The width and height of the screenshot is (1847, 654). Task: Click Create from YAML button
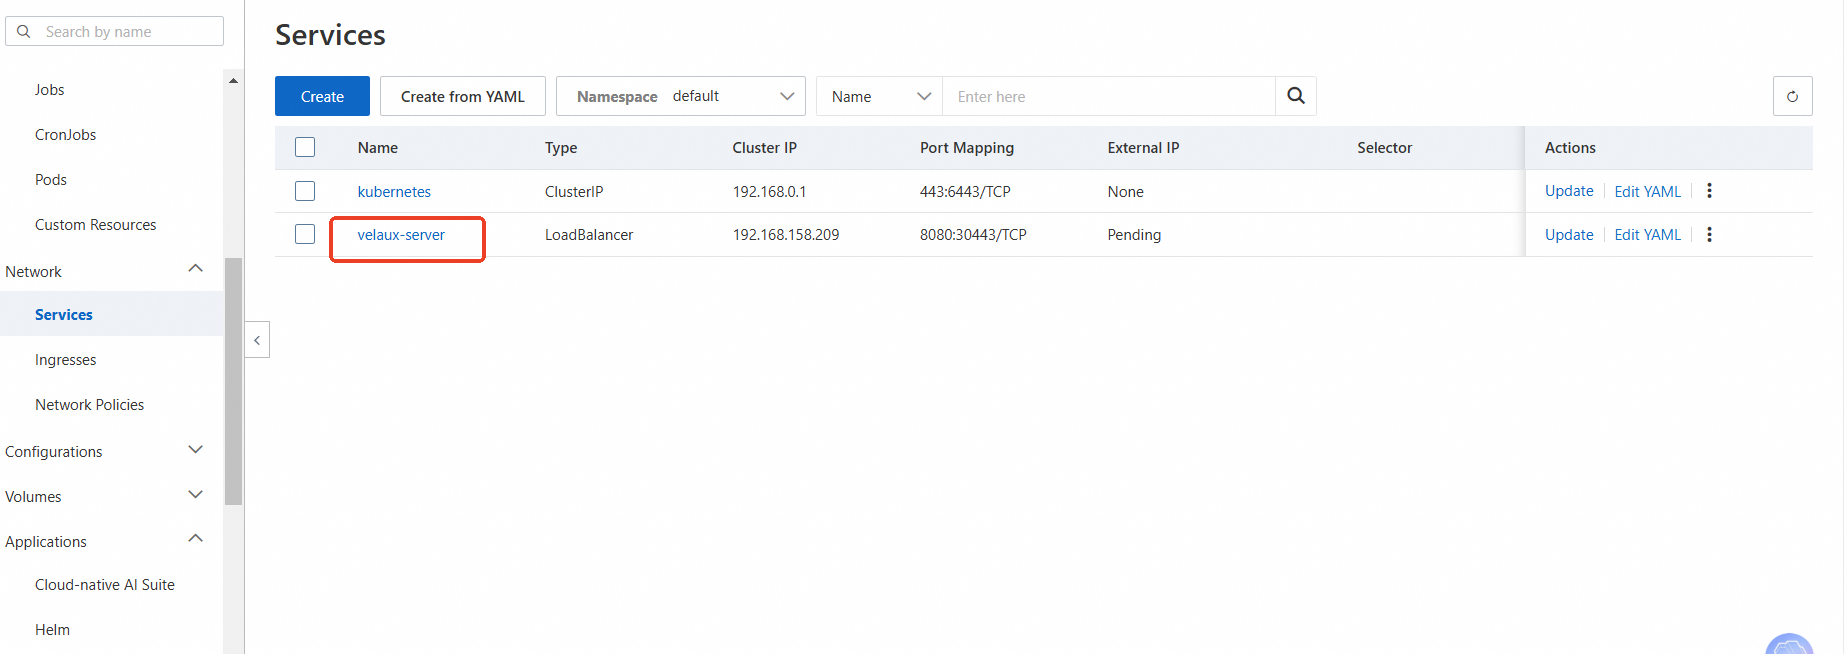pos(463,96)
